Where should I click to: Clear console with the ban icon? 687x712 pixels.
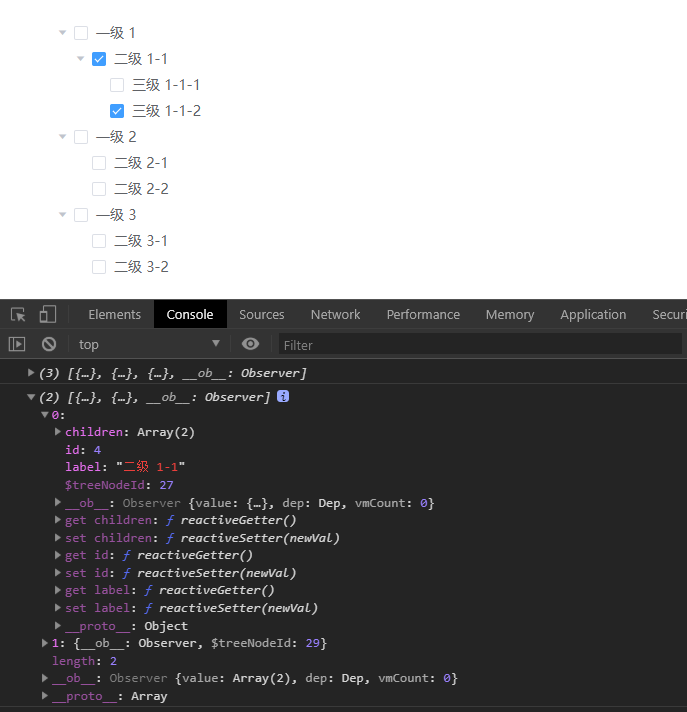(49, 344)
